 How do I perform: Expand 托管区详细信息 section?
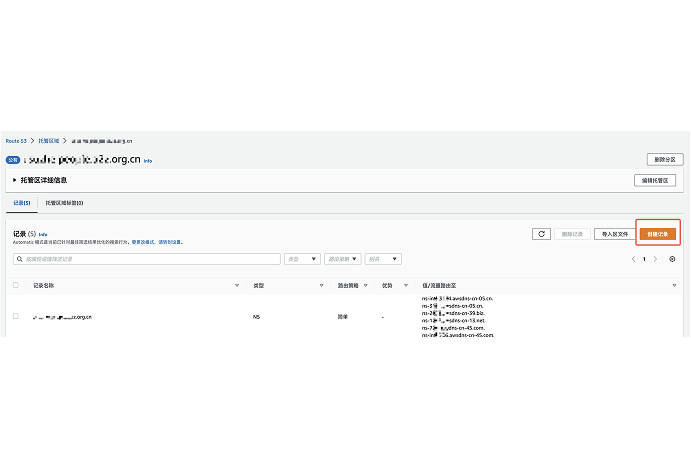tap(14, 180)
